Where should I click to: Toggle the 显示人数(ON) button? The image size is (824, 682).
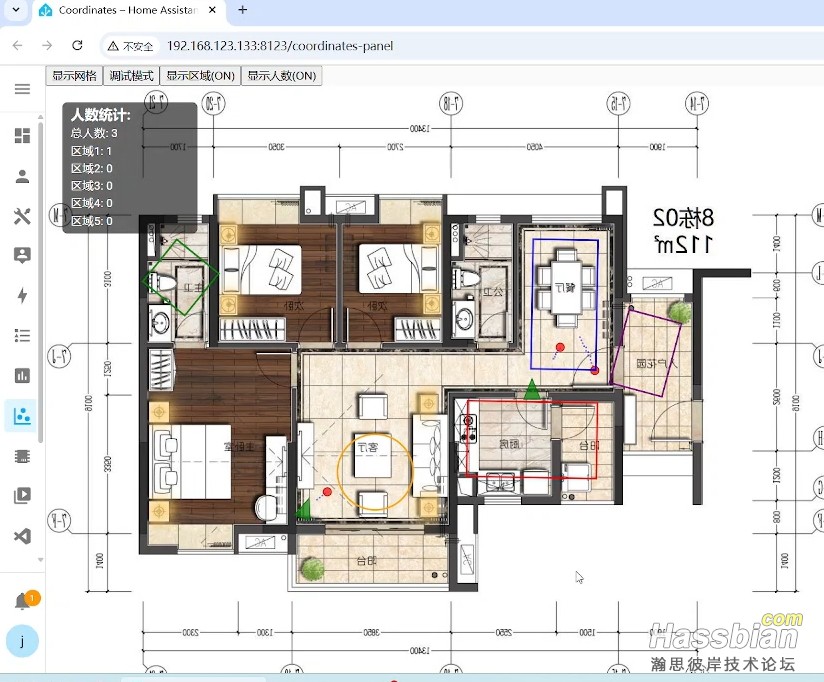click(x=282, y=76)
